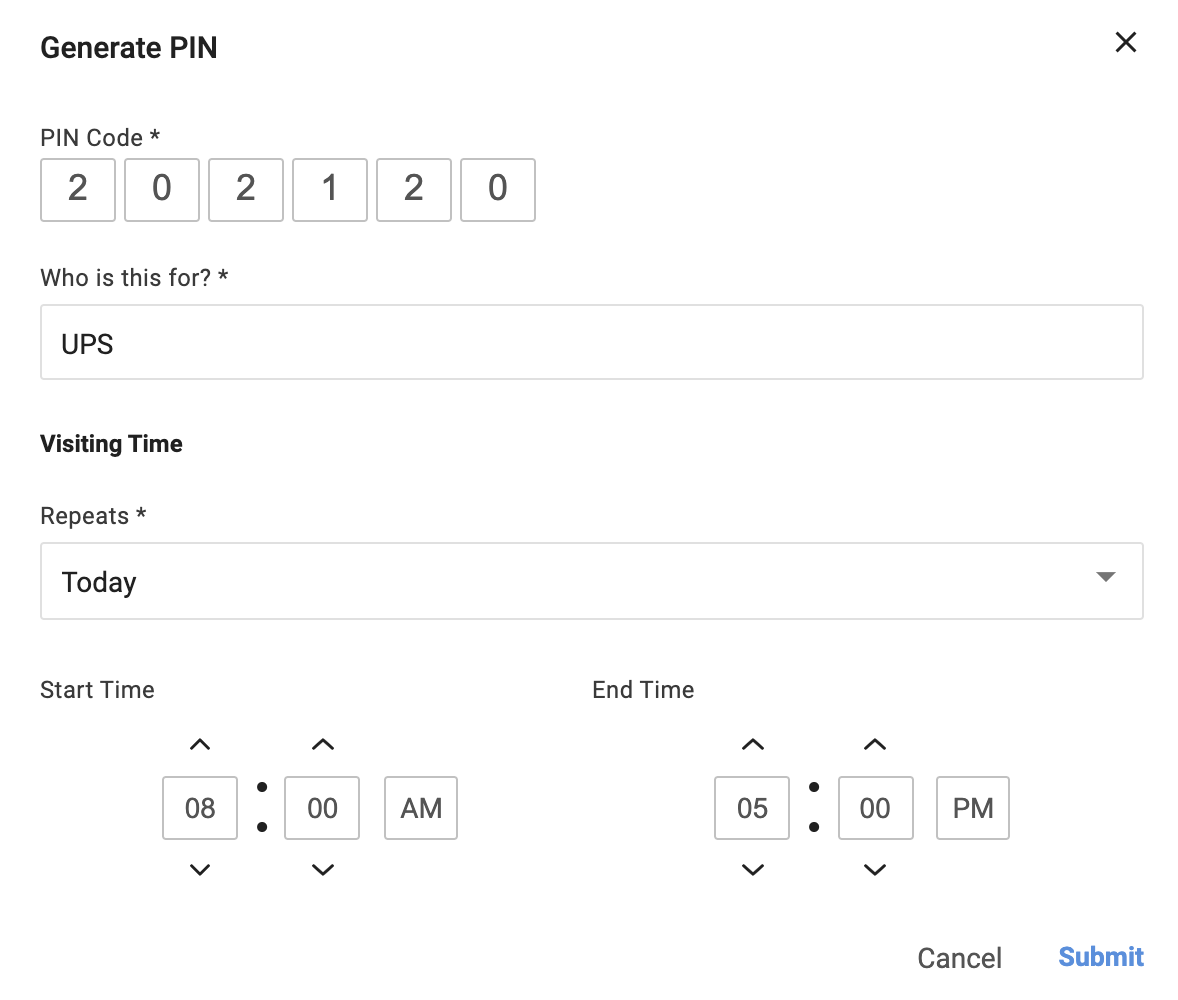Open the Repeats dropdown showing Today
This screenshot has width=1178, height=1000.
(590, 581)
